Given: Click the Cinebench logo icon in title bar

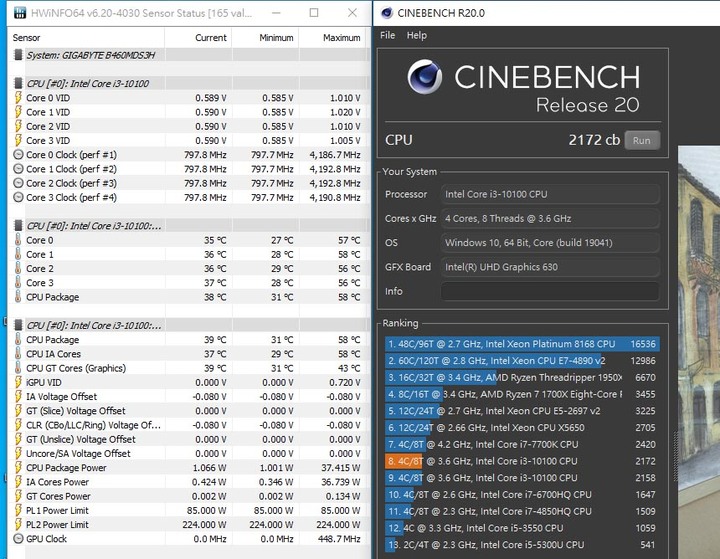Looking at the screenshot, I should point(387,13).
